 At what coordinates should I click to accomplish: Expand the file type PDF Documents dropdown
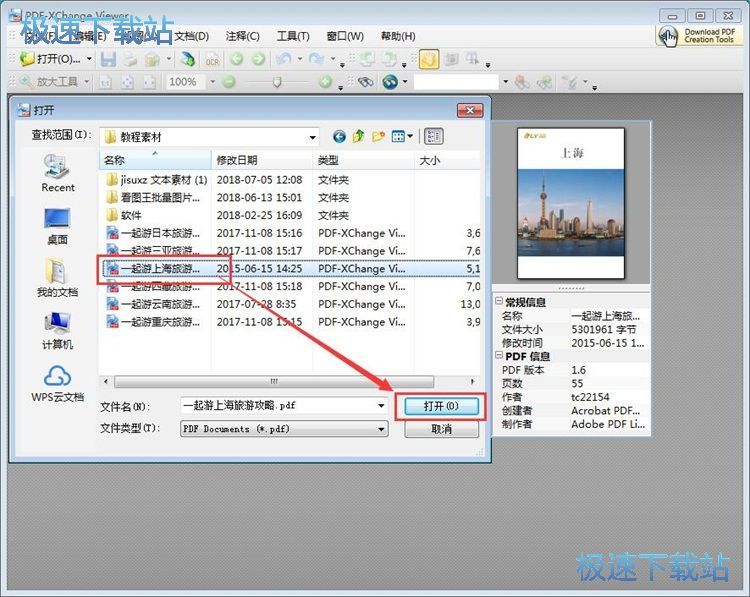coord(381,429)
